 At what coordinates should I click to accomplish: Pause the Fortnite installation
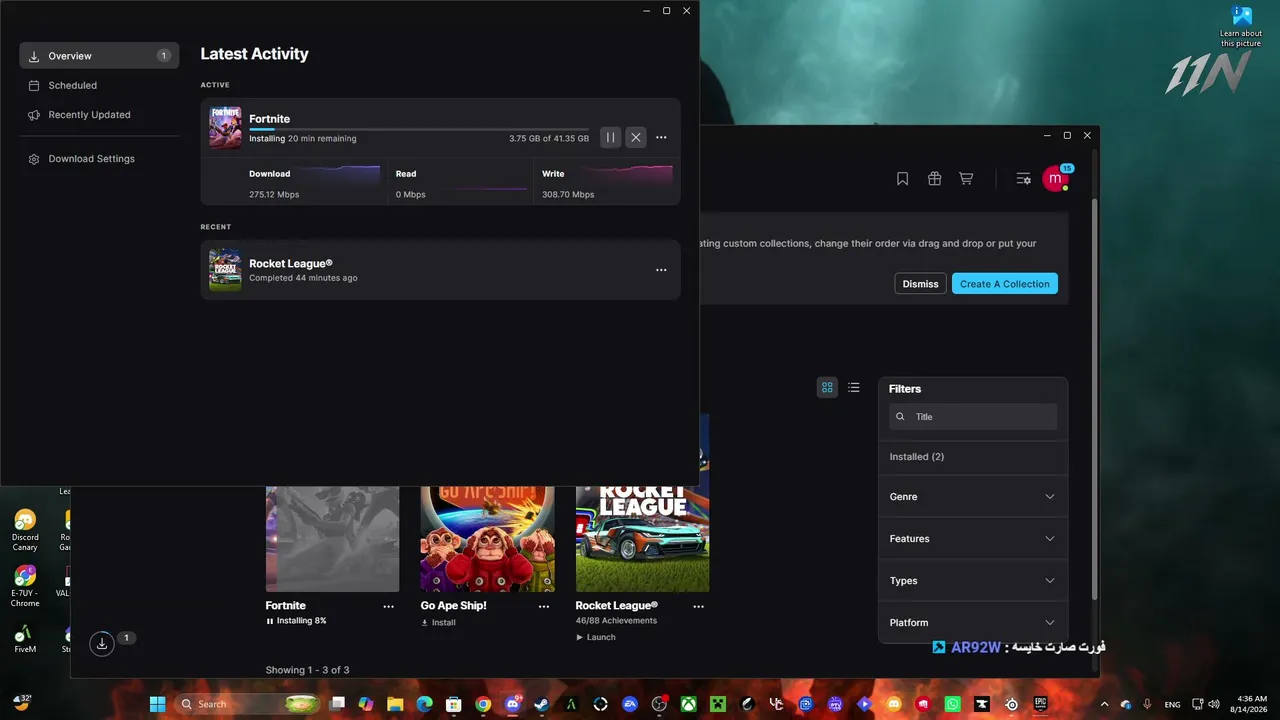[610, 138]
